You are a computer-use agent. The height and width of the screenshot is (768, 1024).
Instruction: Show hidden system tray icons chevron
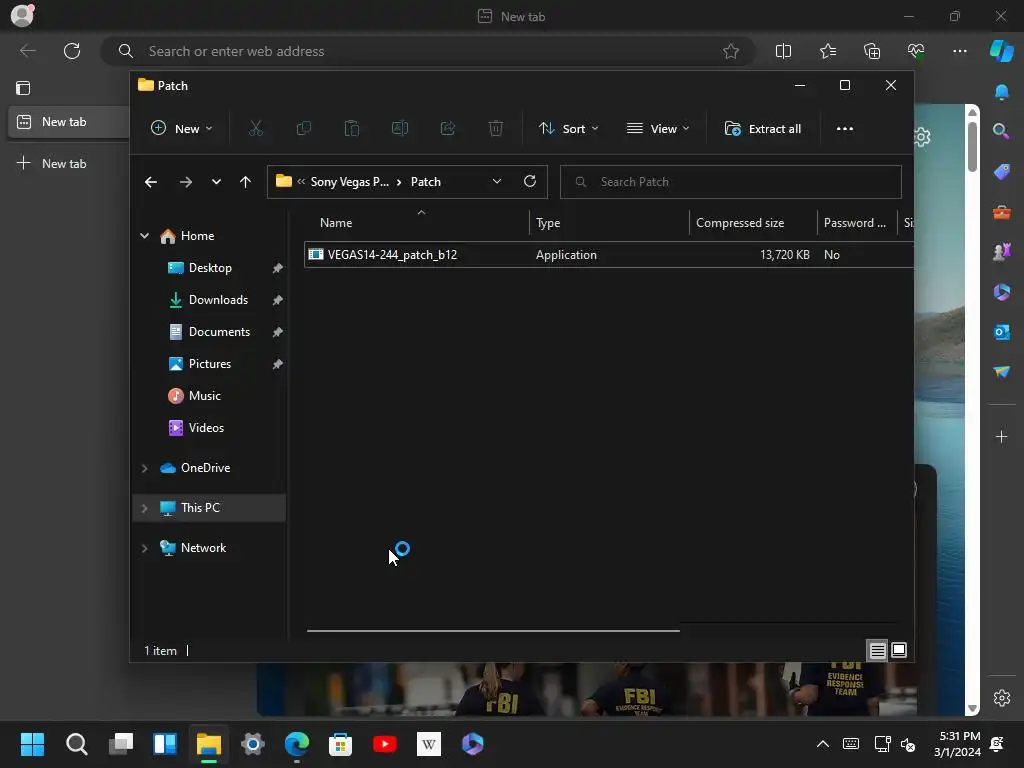[823, 744]
